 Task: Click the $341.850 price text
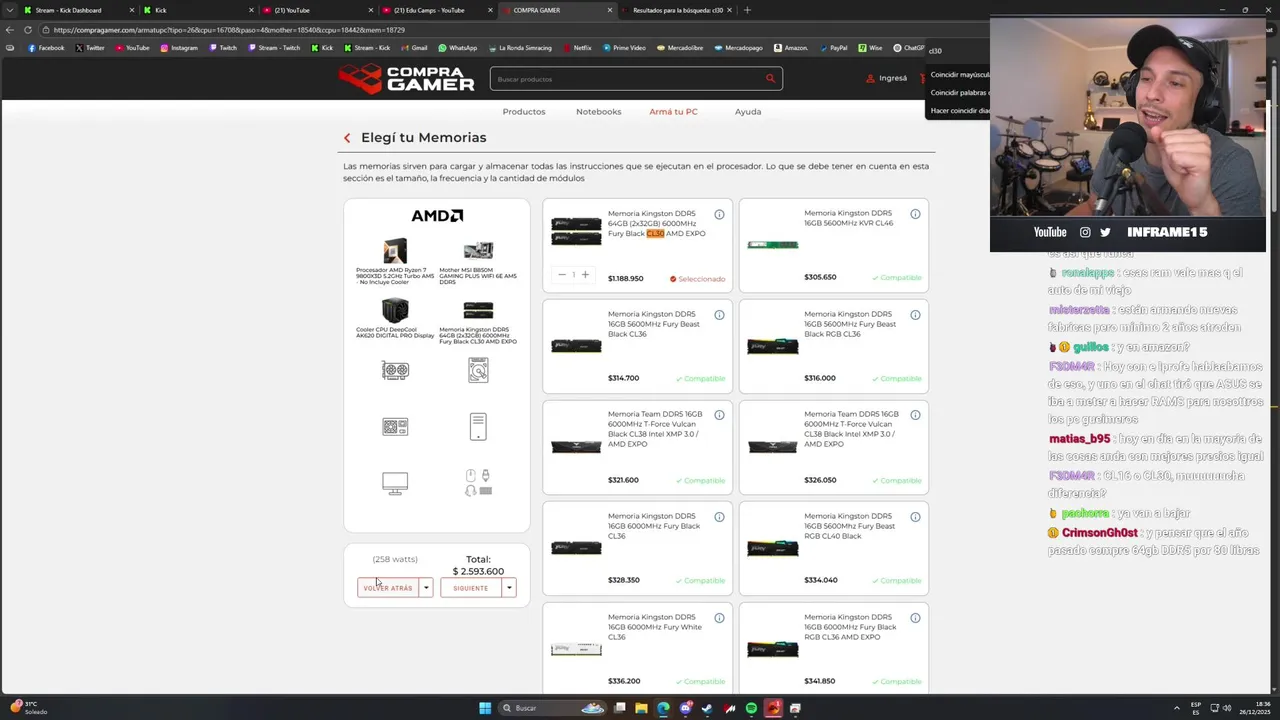pos(820,681)
